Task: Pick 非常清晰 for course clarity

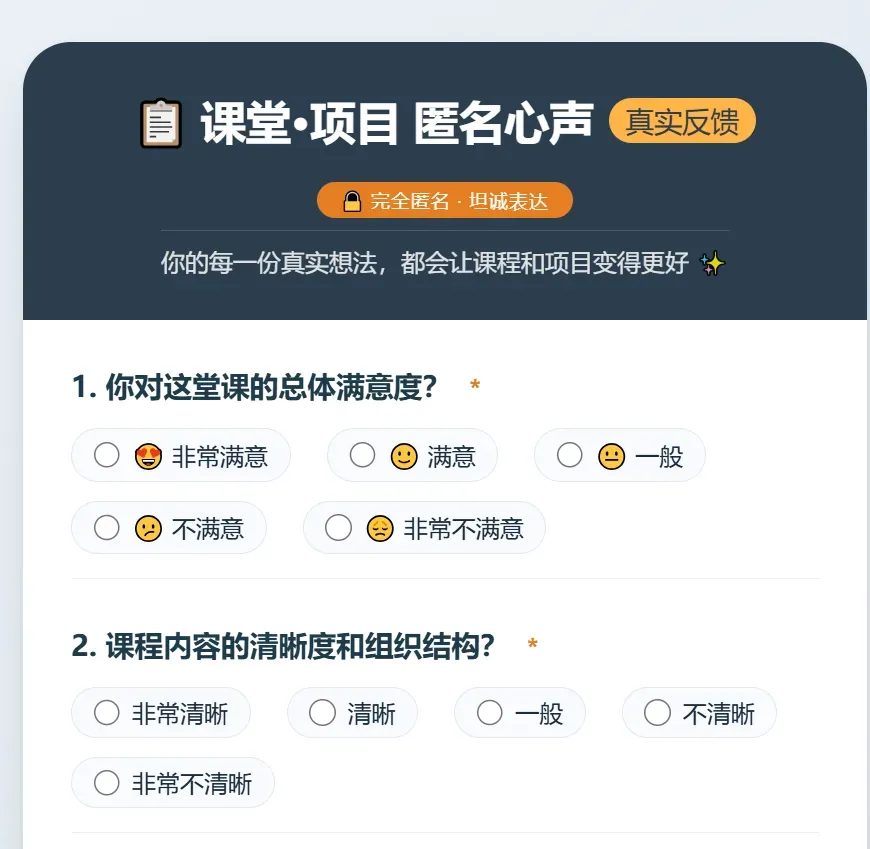Action: click(x=107, y=713)
